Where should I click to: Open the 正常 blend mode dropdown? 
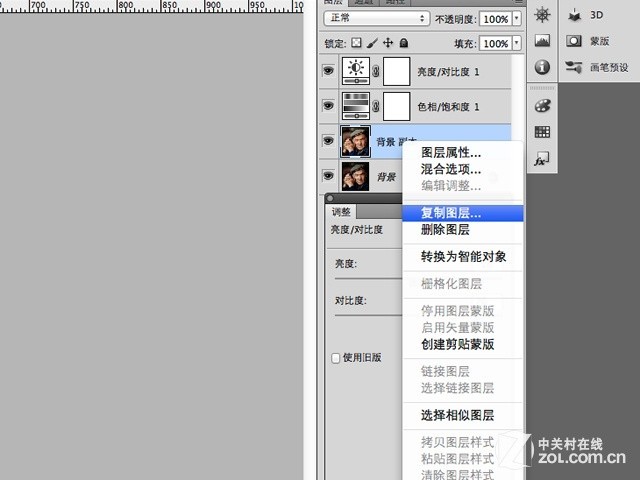point(376,18)
